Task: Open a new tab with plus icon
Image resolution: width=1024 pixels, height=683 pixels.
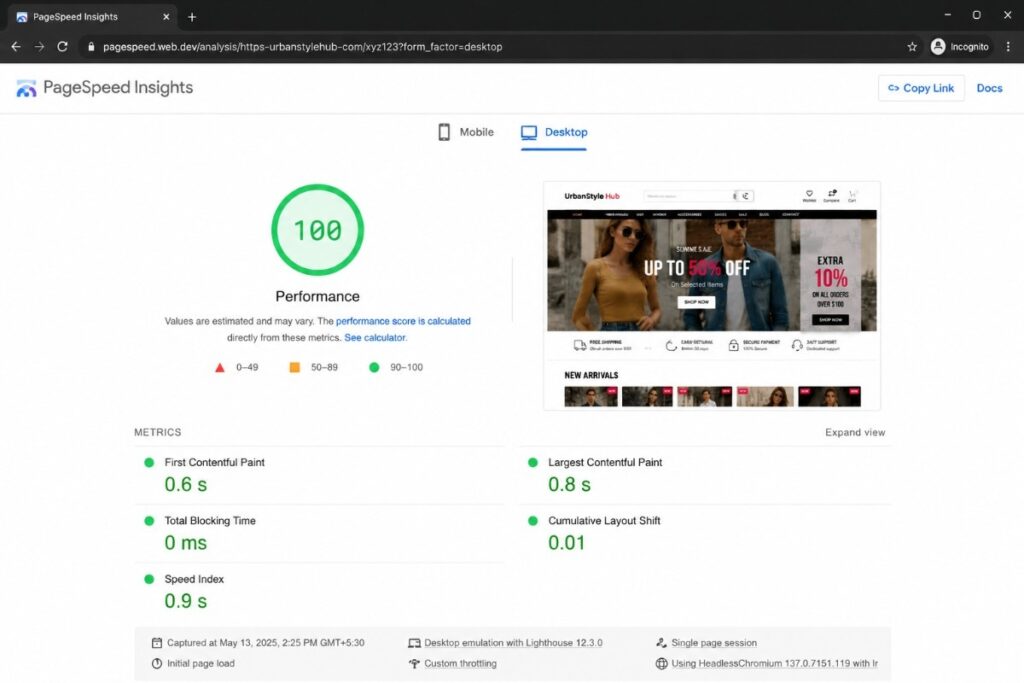Action: click(191, 17)
